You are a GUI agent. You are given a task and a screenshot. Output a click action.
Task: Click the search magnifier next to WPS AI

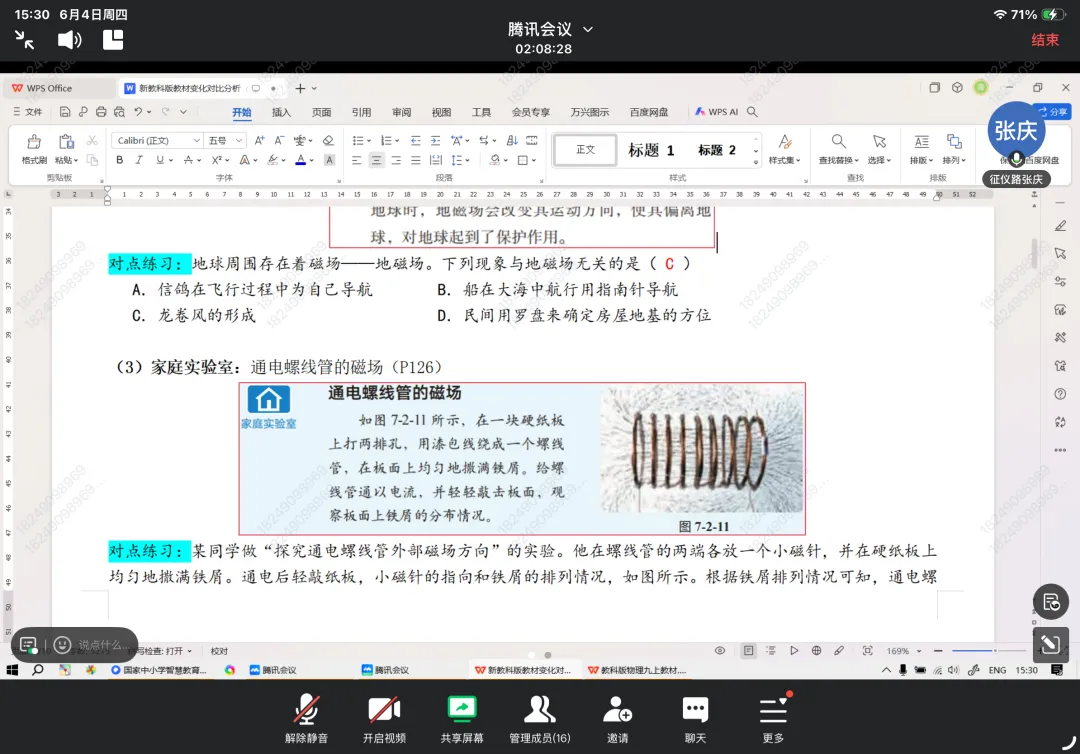pyautogui.click(x=752, y=112)
